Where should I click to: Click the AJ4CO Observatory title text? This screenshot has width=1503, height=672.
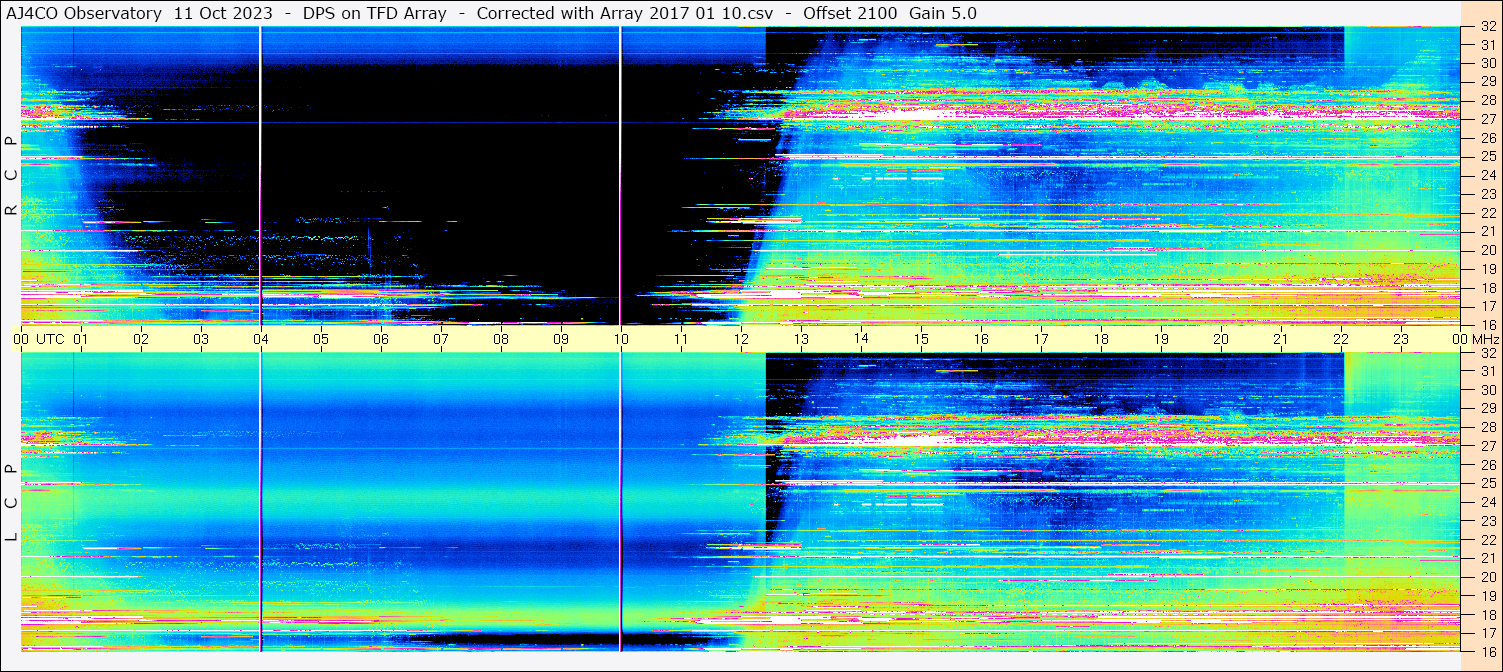click(x=85, y=13)
